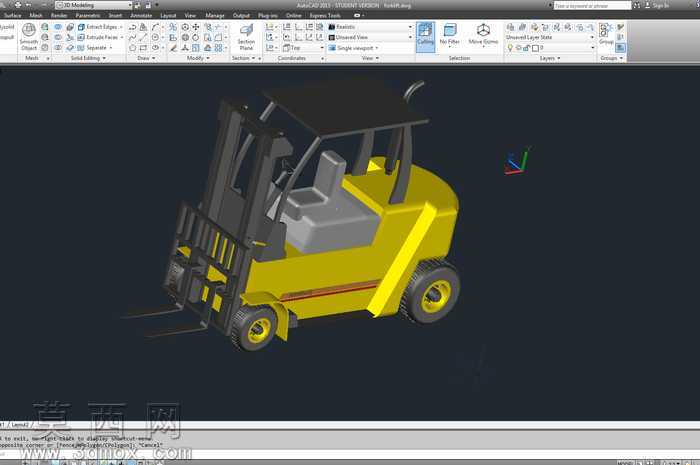Toggle the layer 0 freeze sun icon
The height and width of the screenshot is (465, 700).
point(519,48)
